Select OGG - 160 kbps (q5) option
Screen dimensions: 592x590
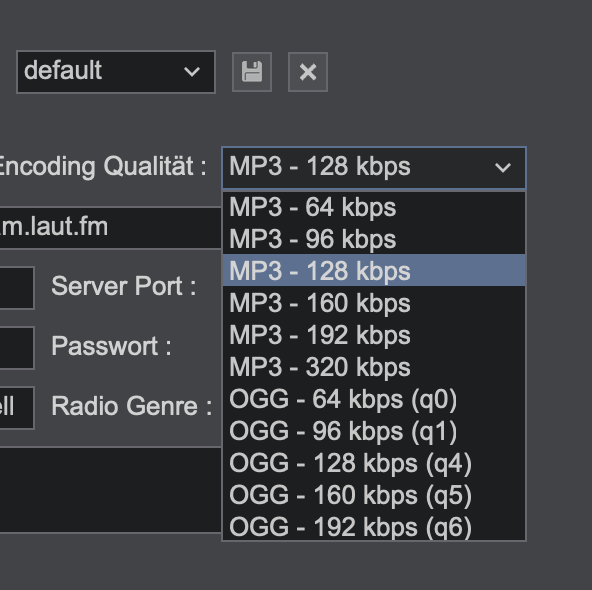pyautogui.click(x=374, y=495)
